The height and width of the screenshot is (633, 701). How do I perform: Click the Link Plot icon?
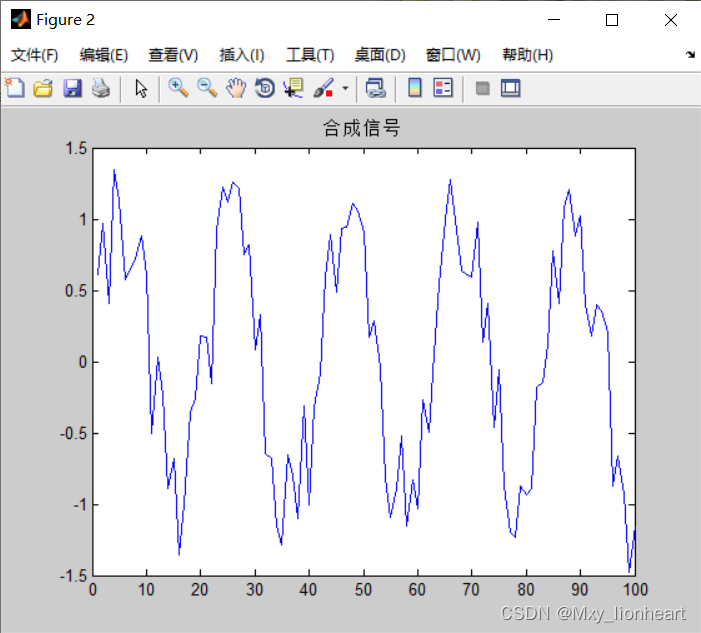tap(376, 88)
